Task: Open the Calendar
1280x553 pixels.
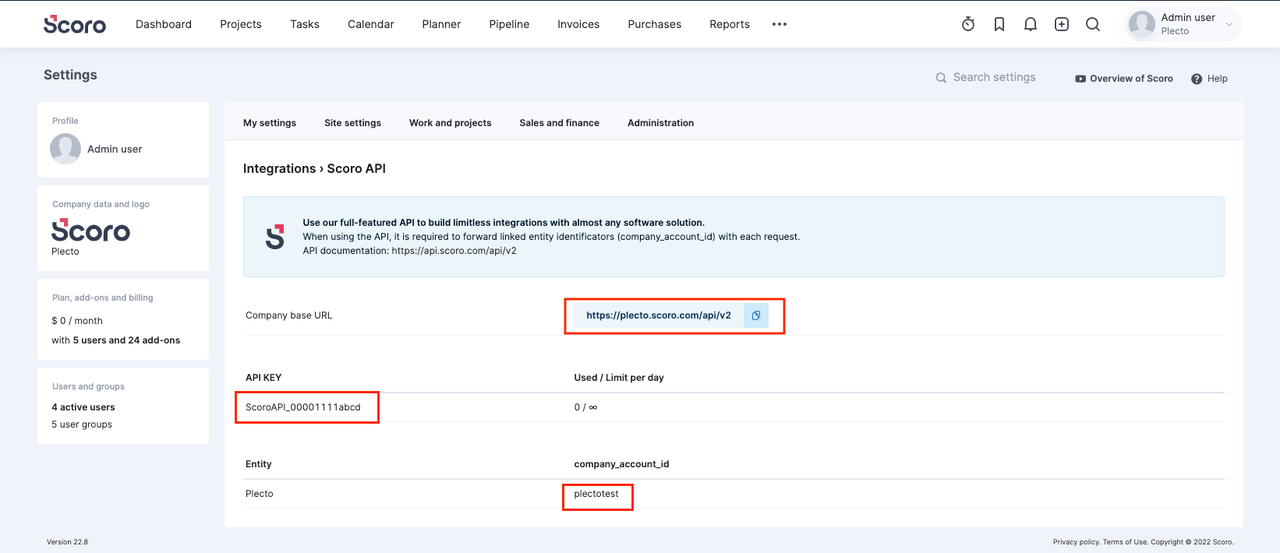Action: tap(370, 24)
